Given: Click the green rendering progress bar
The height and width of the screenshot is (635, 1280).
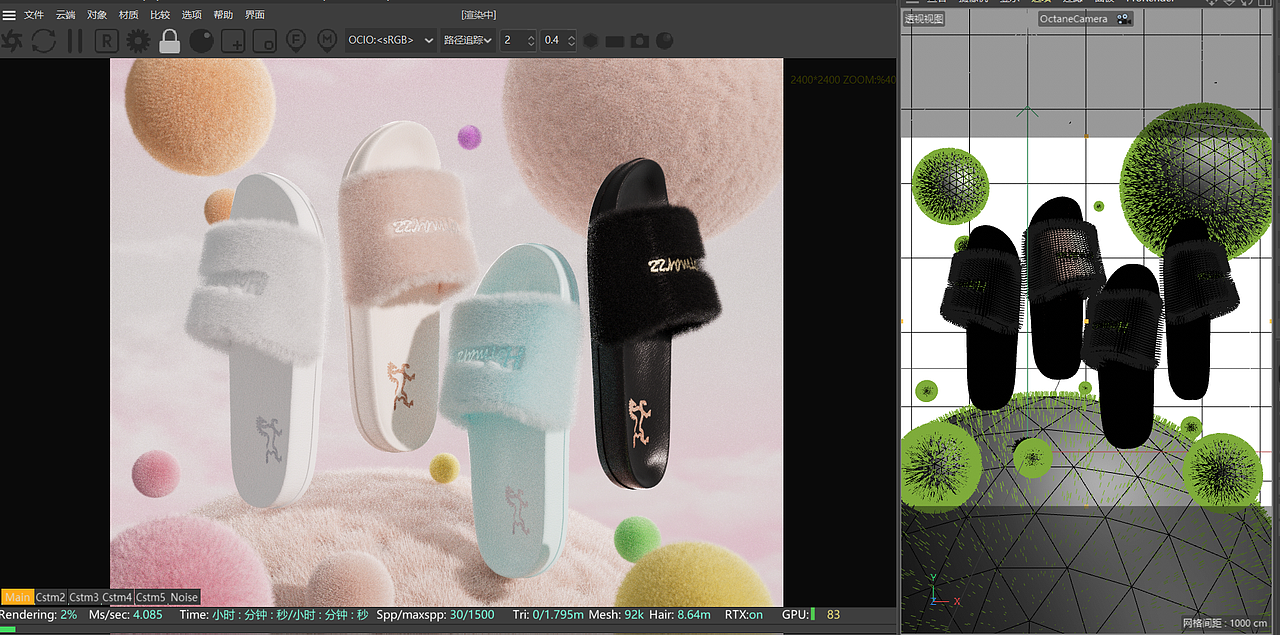Looking at the screenshot, I should click(9, 628).
